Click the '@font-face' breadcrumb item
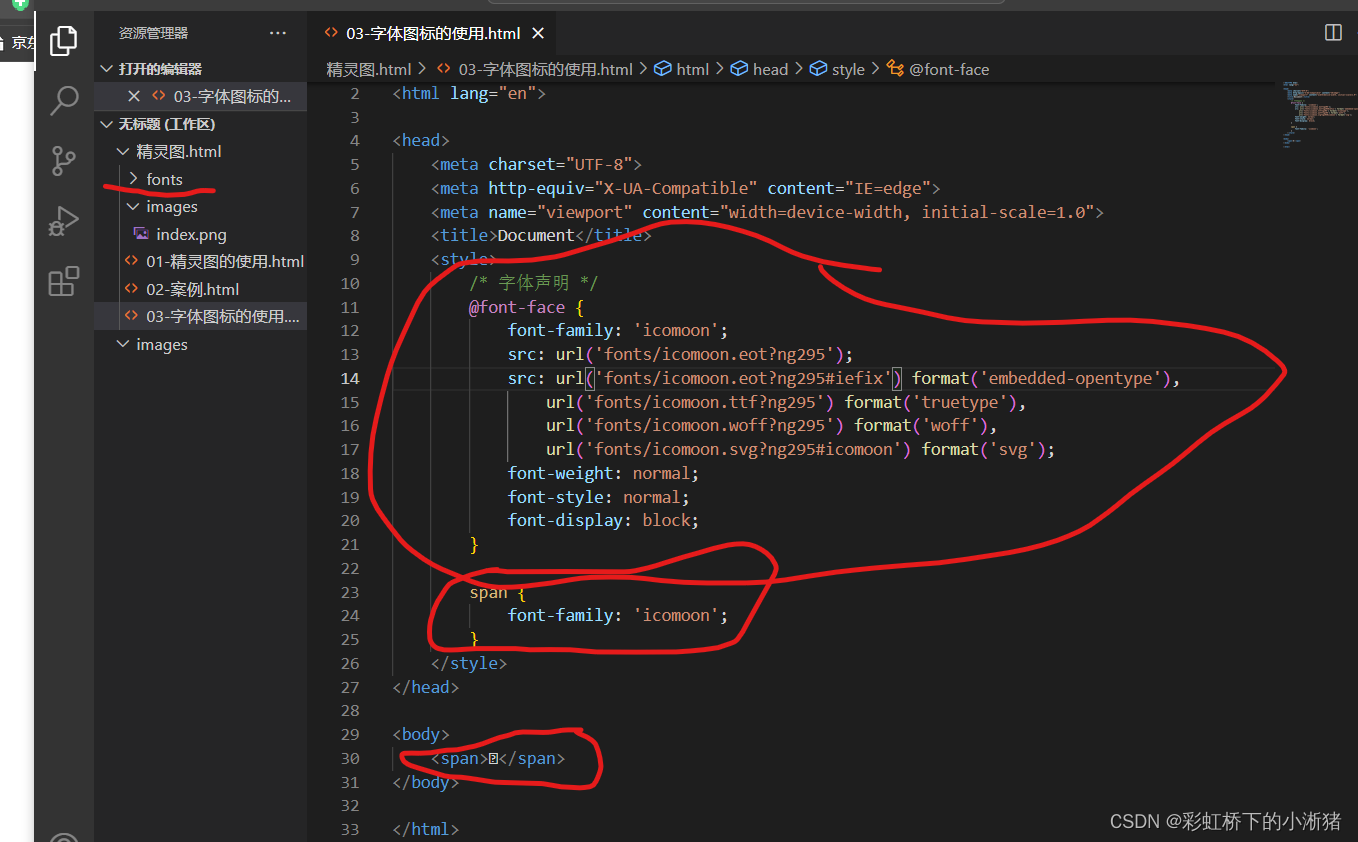This screenshot has width=1358, height=842. point(948,69)
